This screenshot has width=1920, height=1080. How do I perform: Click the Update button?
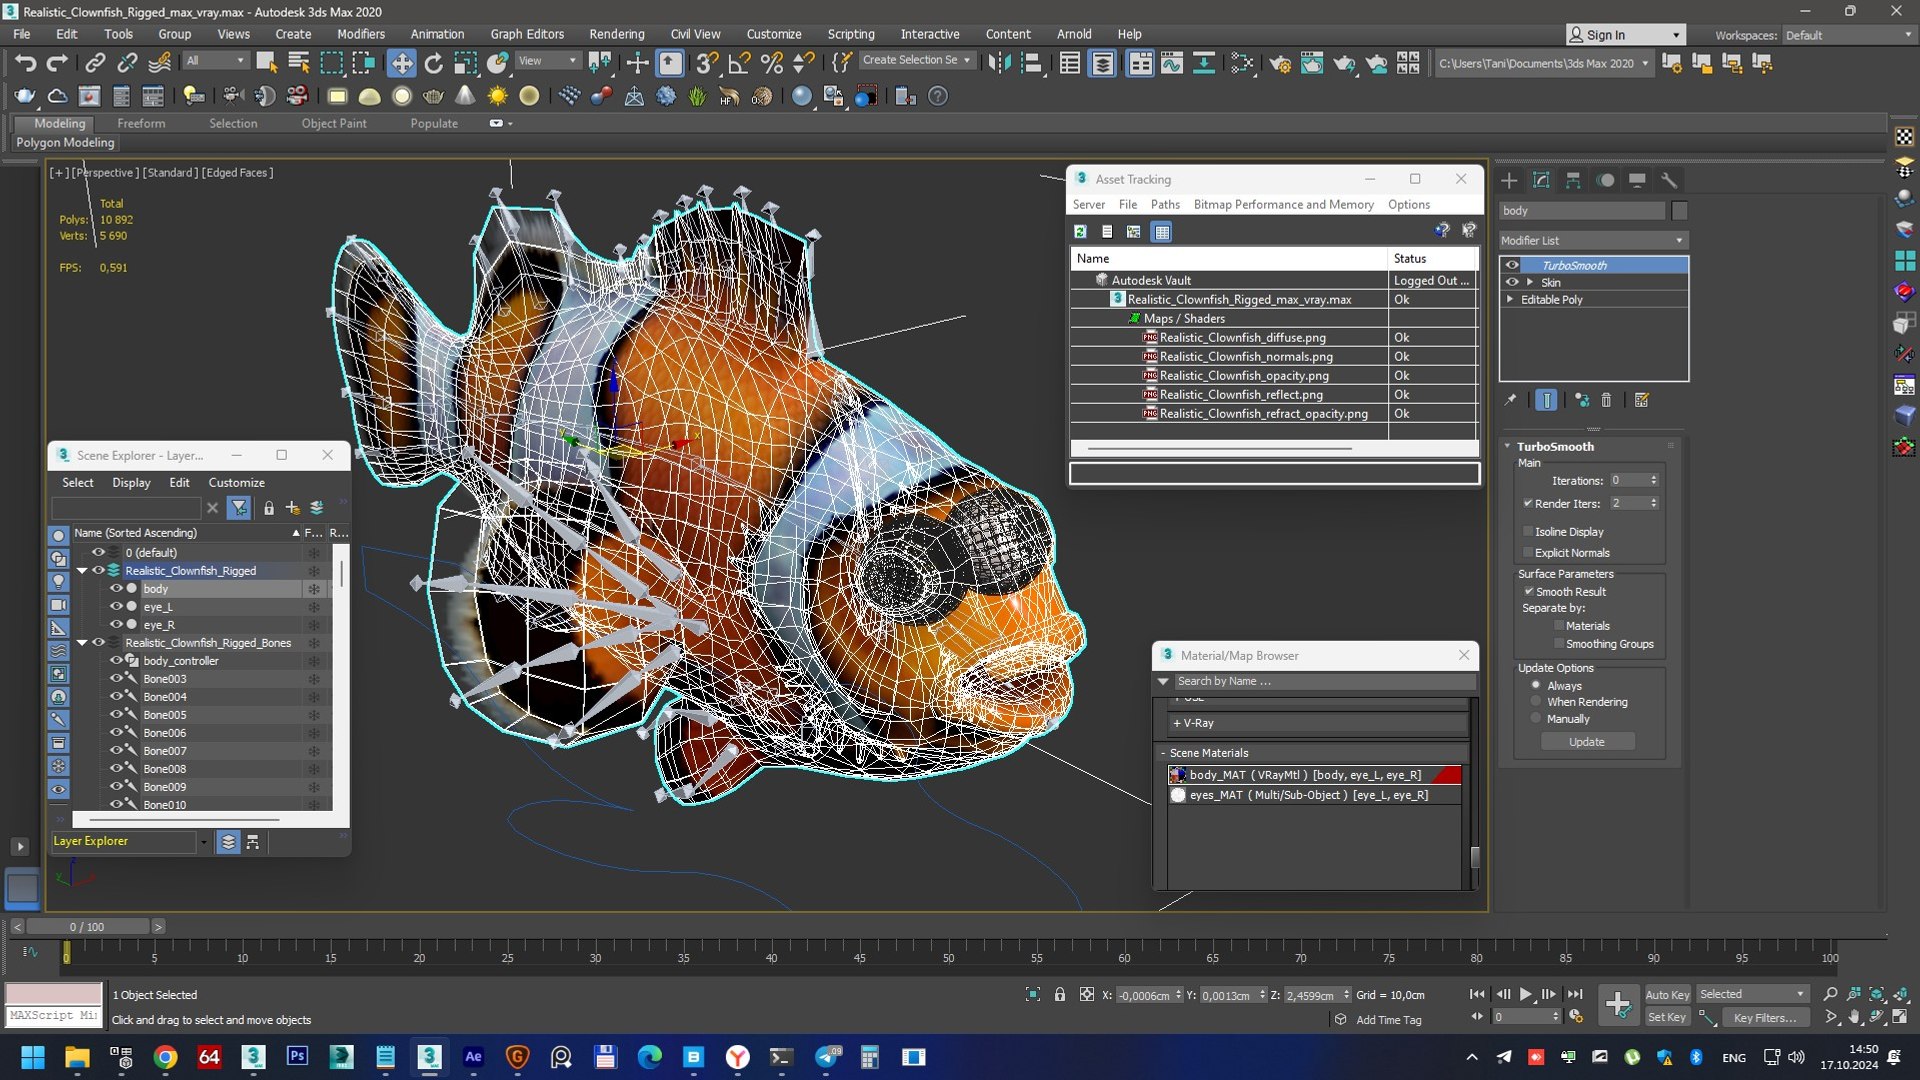(1587, 741)
